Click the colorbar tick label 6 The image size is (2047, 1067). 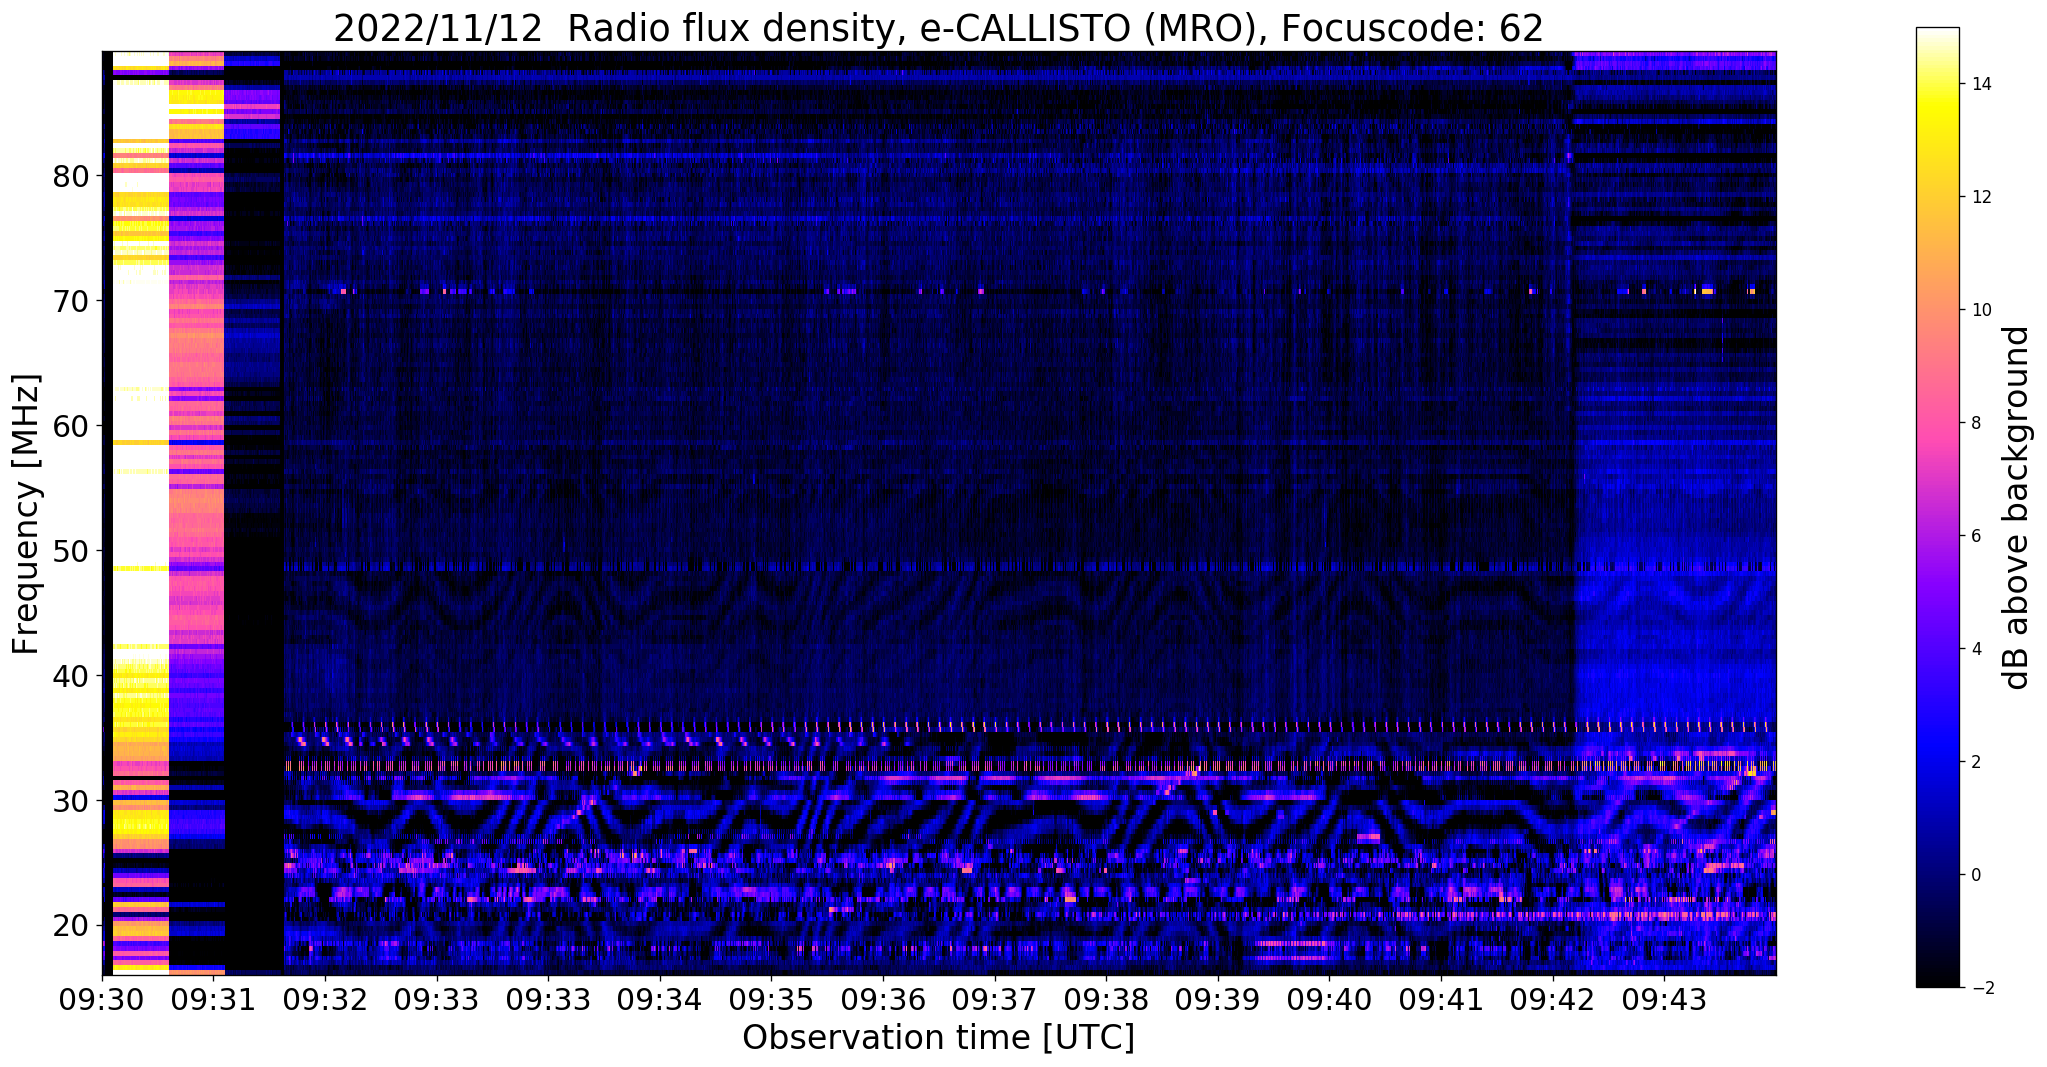coord(1975,536)
